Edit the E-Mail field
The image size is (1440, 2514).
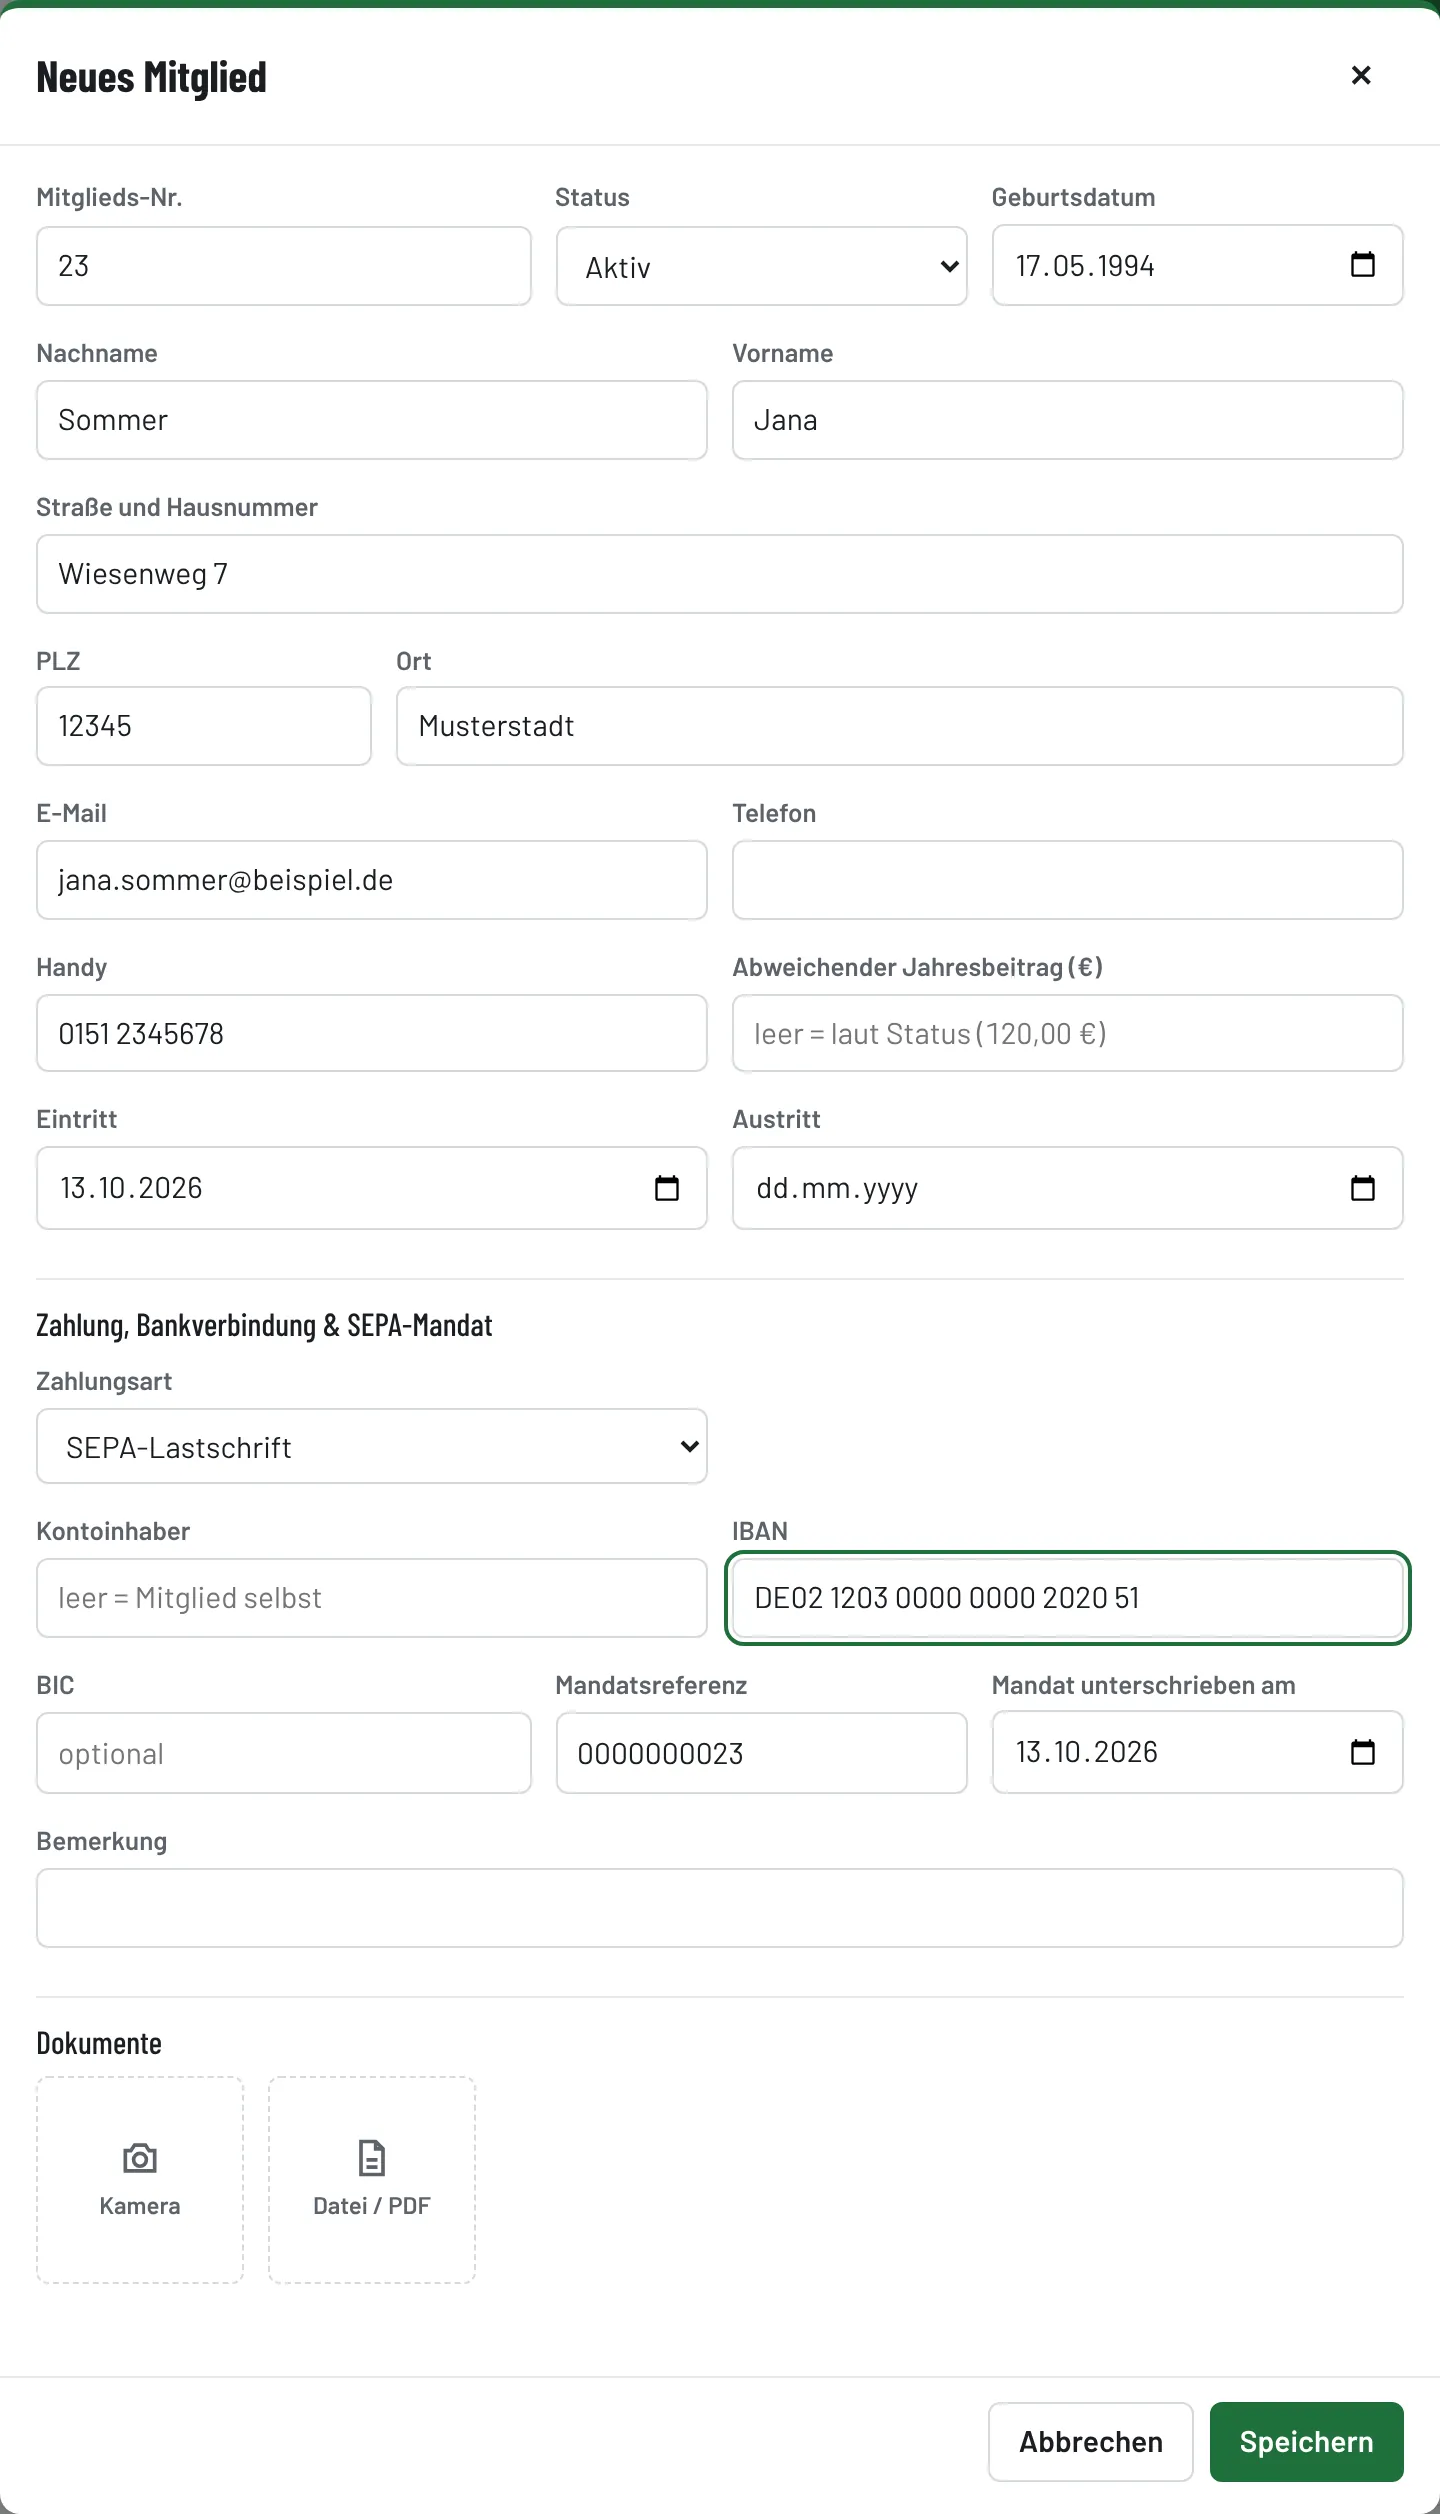(372, 880)
